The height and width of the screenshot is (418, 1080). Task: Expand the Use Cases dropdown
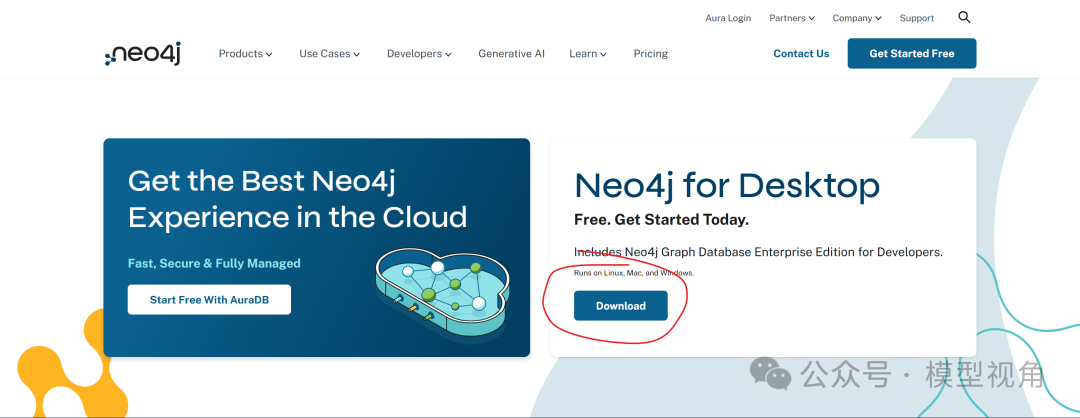coord(329,54)
